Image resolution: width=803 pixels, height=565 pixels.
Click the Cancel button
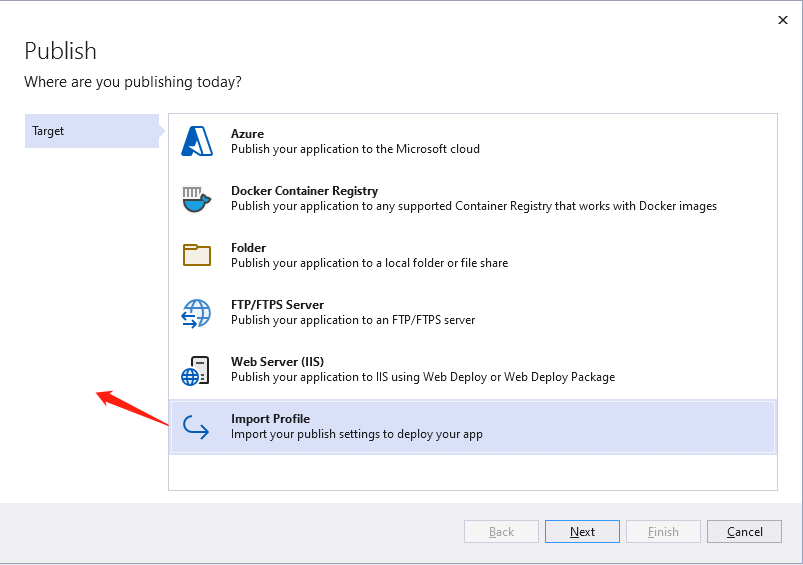coord(745,532)
